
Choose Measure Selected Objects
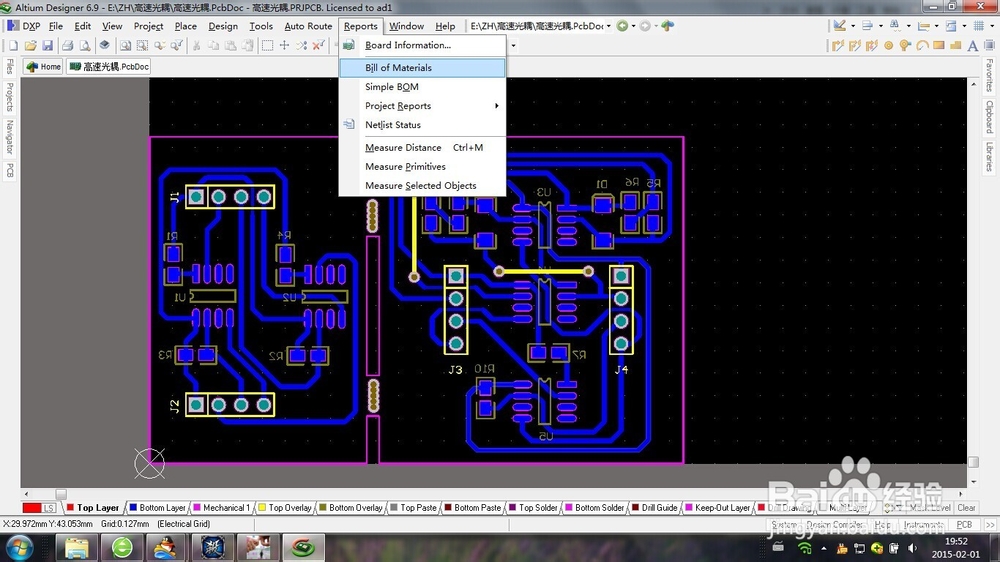pos(422,186)
